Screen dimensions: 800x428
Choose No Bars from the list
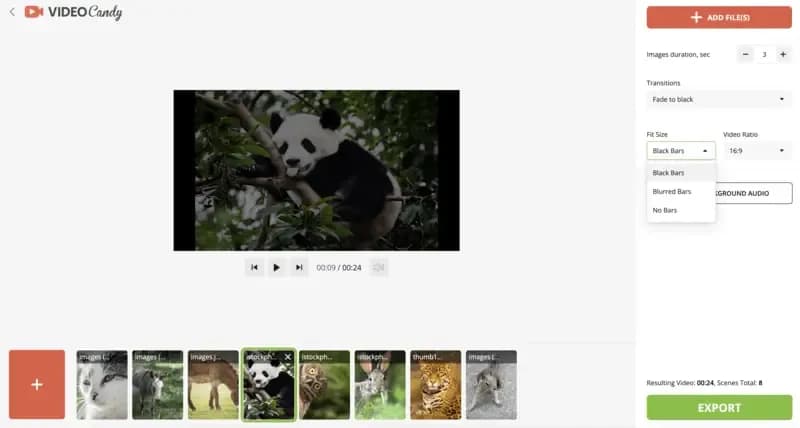(664, 210)
